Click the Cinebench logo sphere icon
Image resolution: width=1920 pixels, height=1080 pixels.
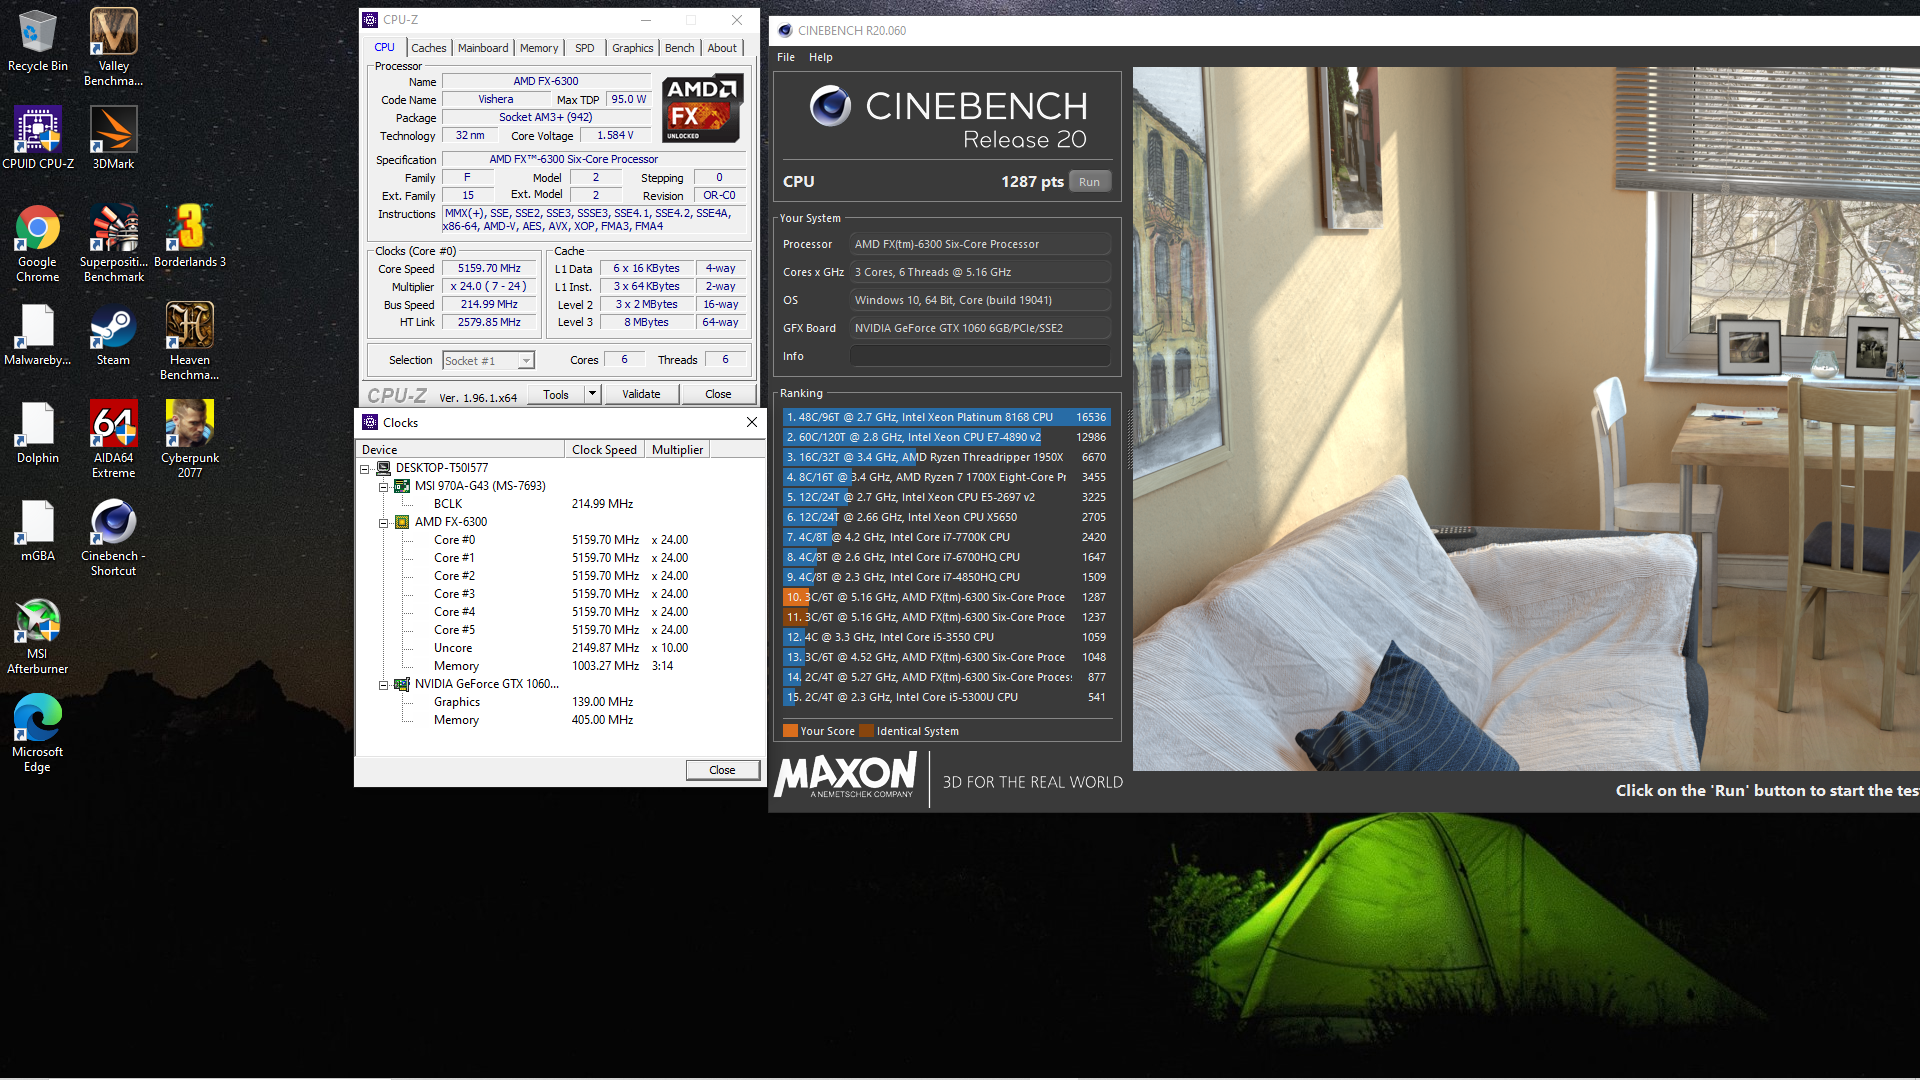click(x=830, y=105)
